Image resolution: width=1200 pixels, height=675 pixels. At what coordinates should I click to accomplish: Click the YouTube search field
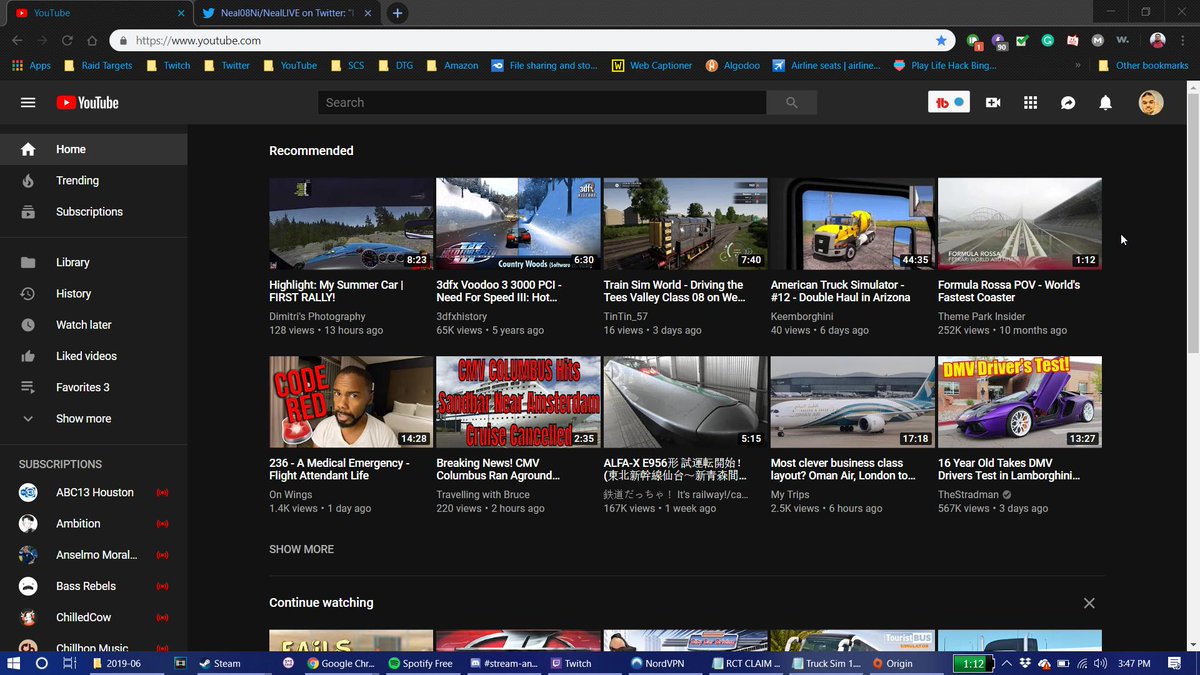(542, 102)
